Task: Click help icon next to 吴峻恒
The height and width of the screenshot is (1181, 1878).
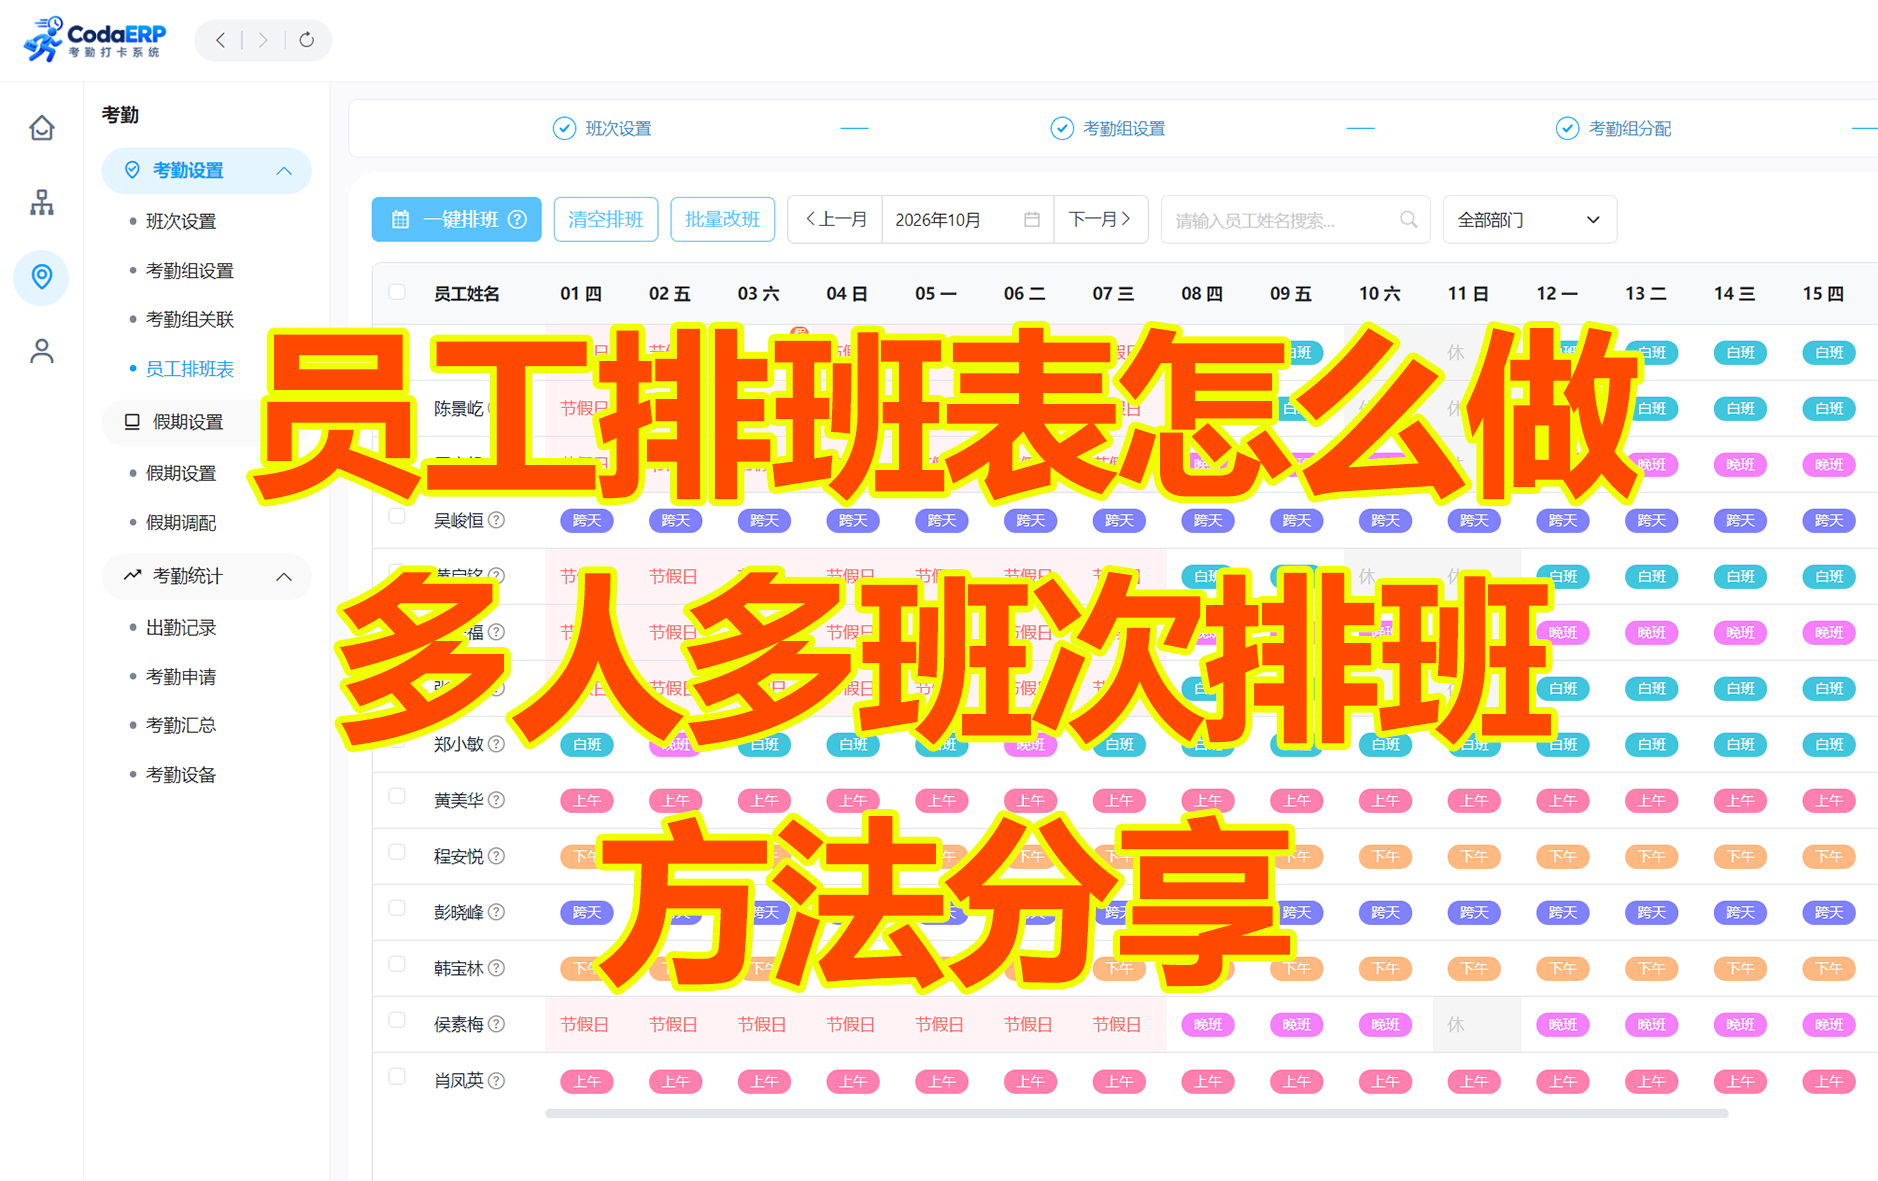Action: pyautogui.click(x=496, y=520)
